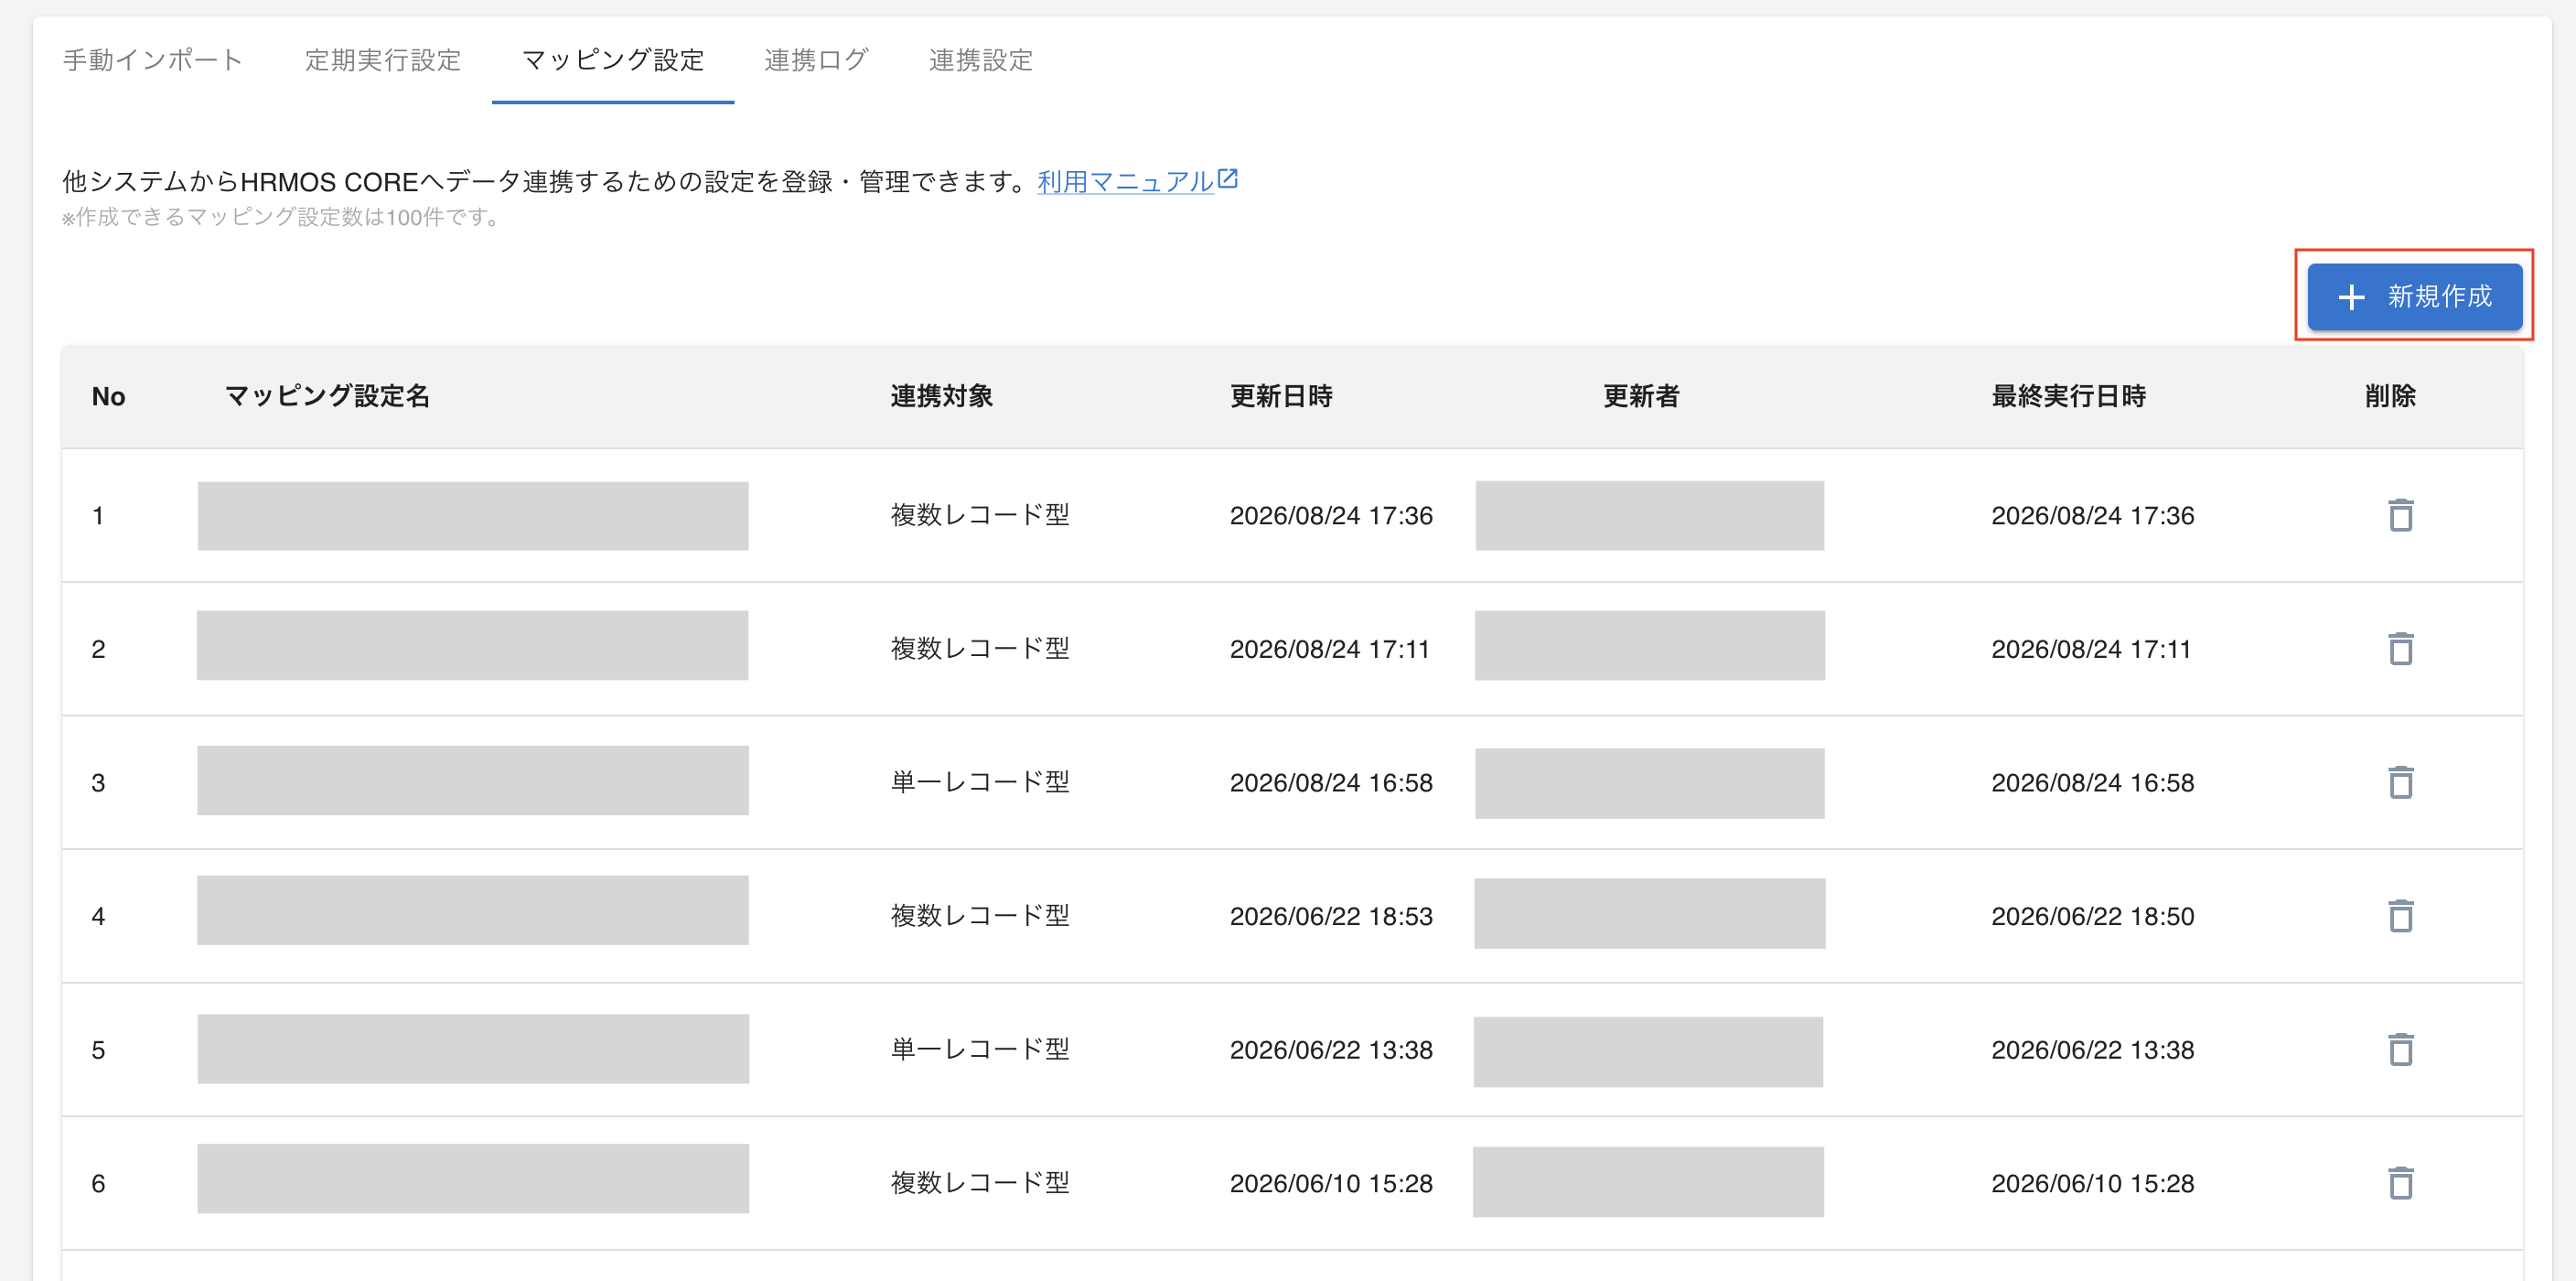The image size is (2576, 1281).
Task: Delete mapping row number 4
Action: 2400,916
